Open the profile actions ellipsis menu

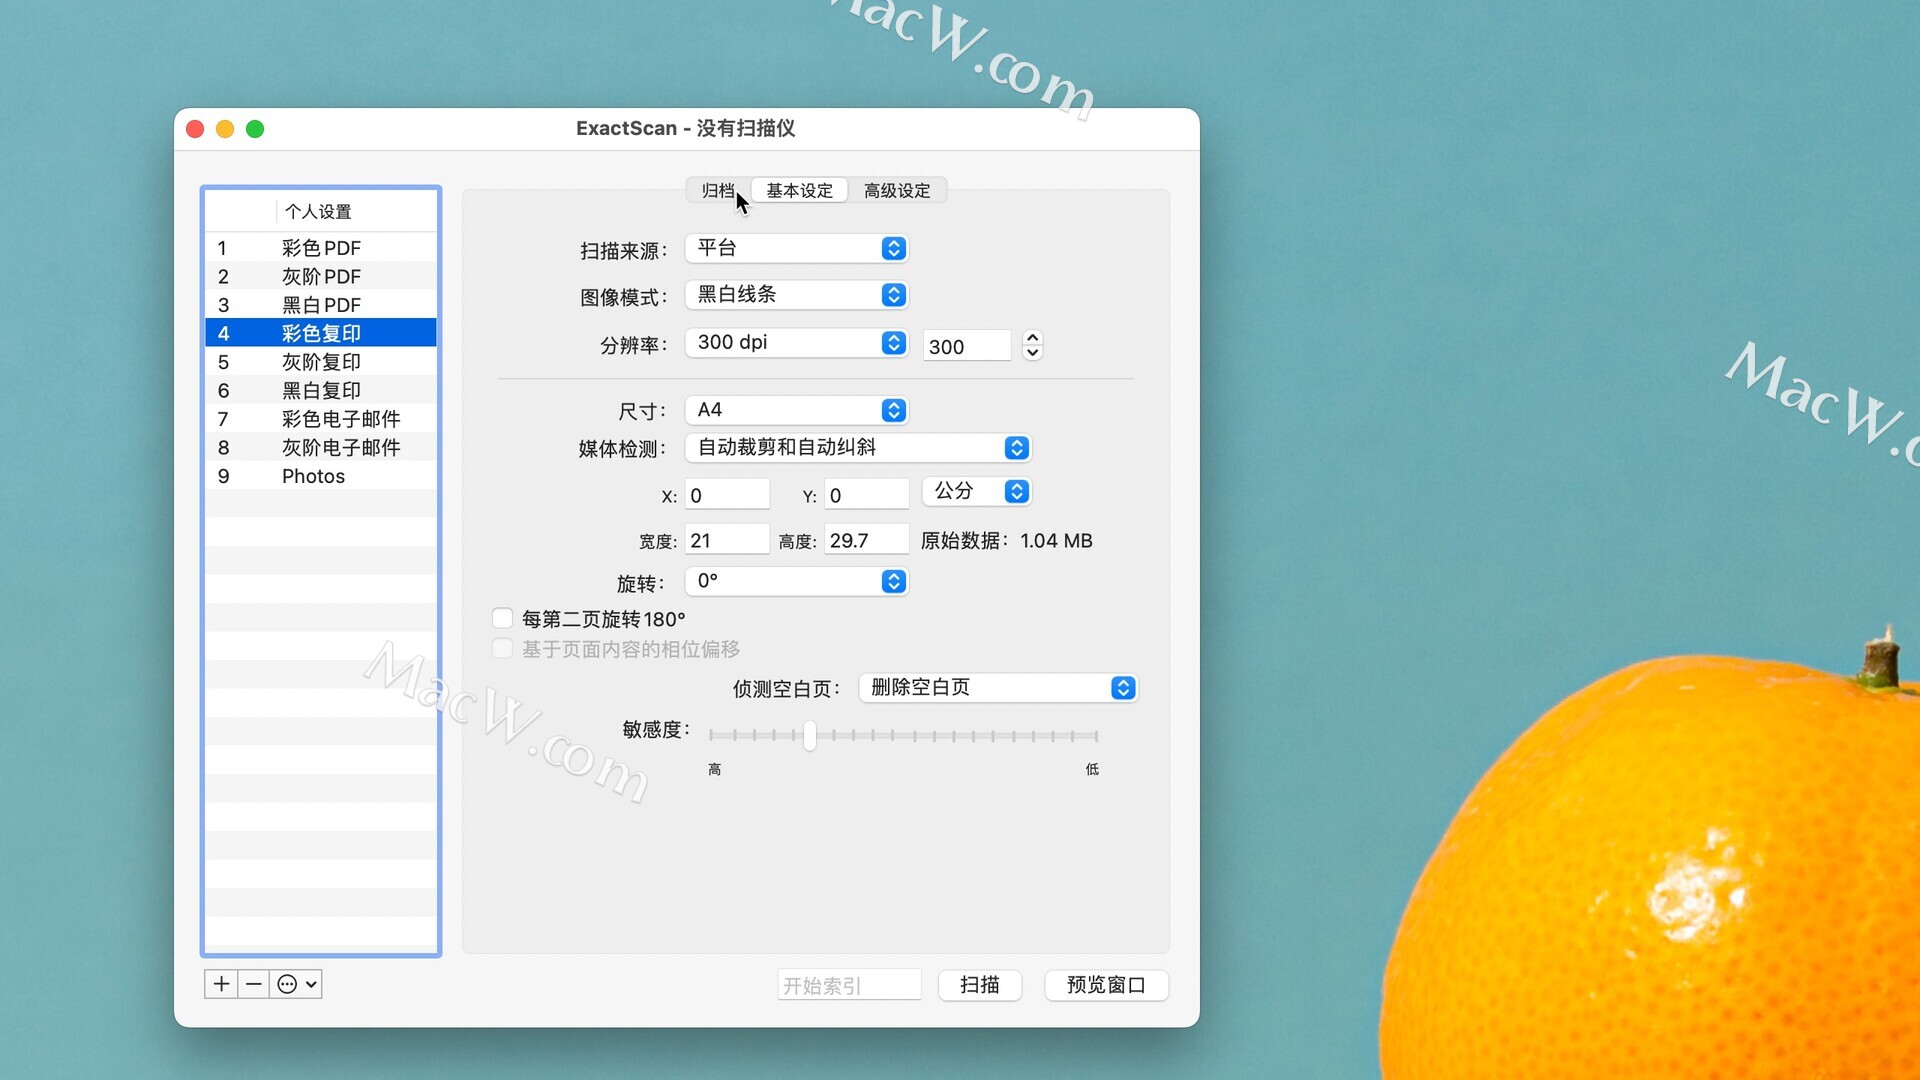point(296,984)
